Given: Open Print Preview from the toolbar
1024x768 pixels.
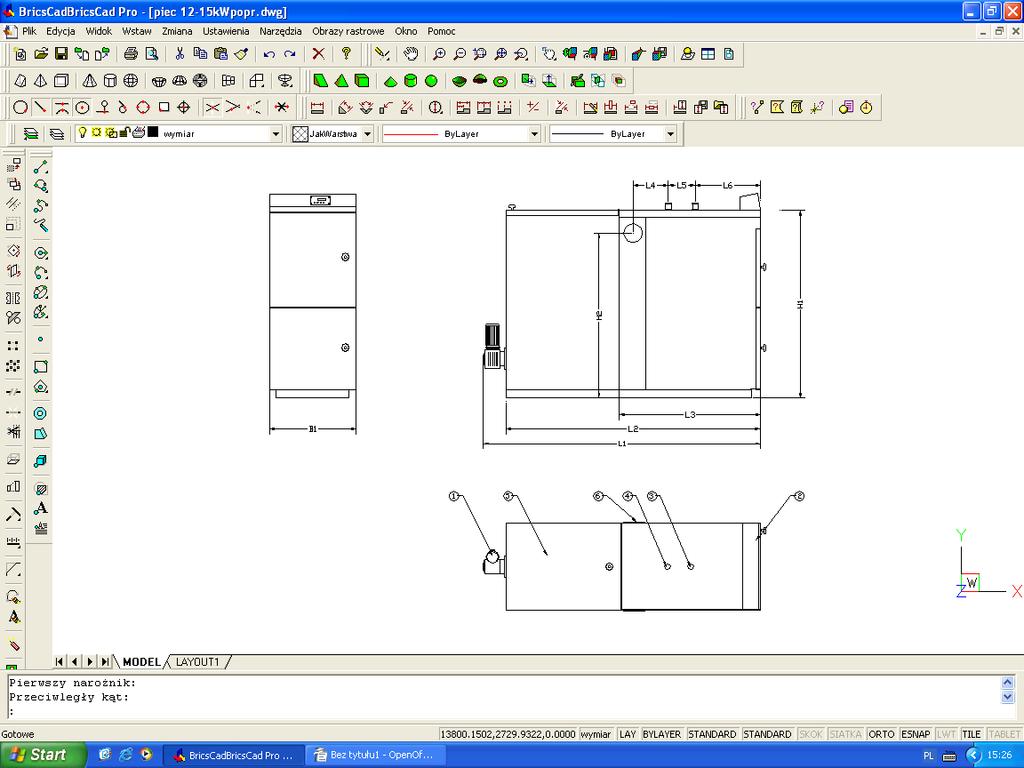Looking at the screenshot, I should click(152, 54).
